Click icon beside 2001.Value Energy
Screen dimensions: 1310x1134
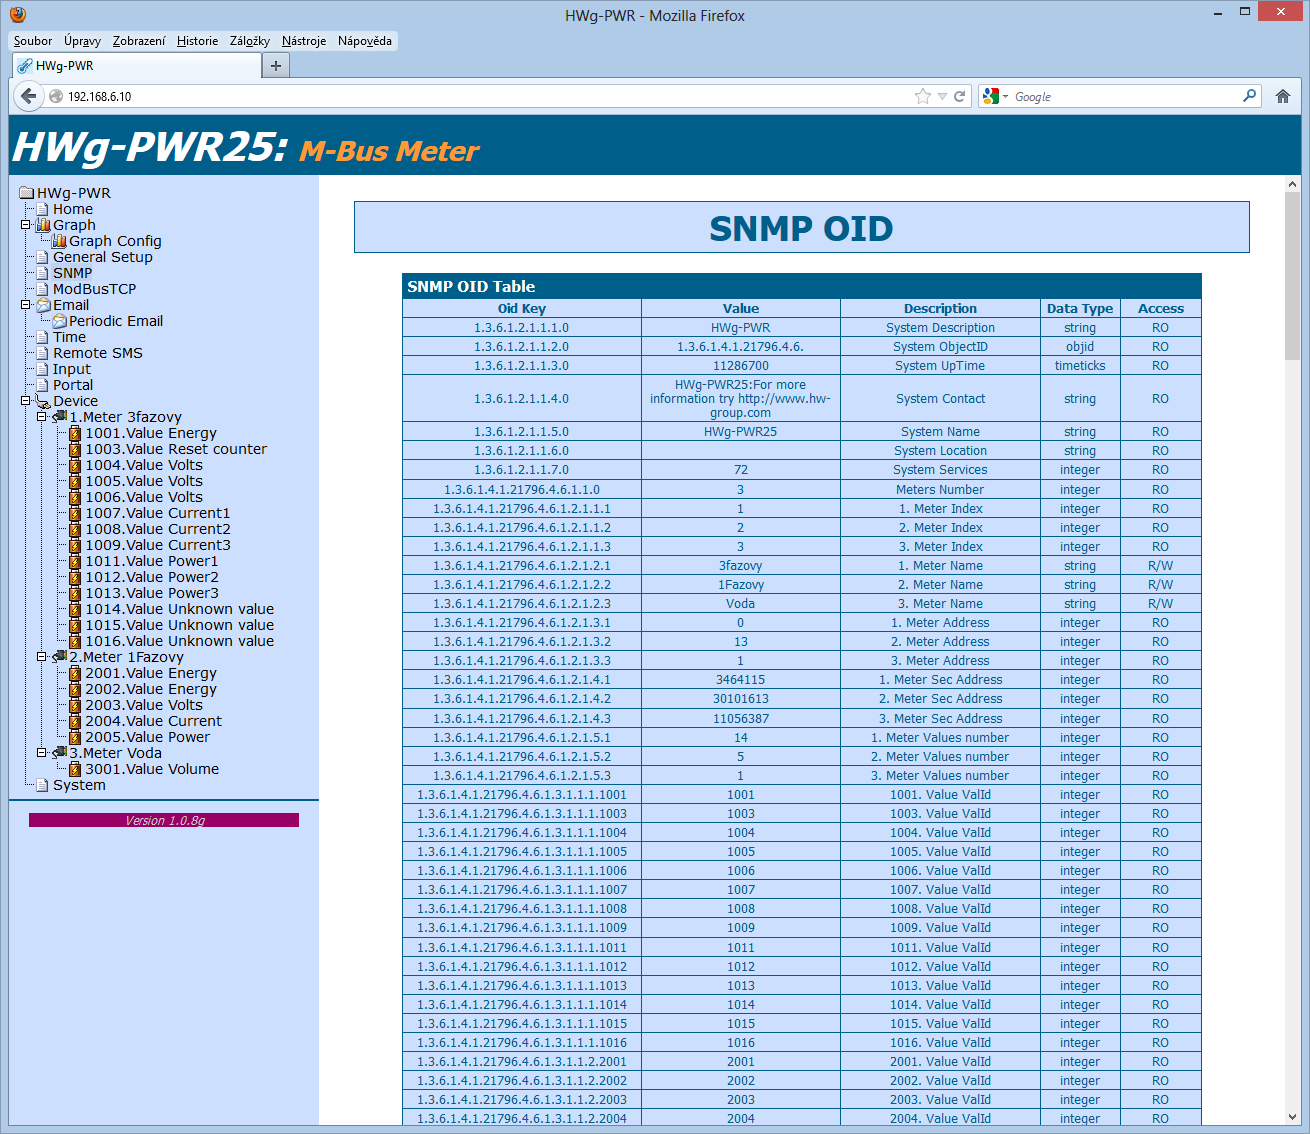(75, 673)
